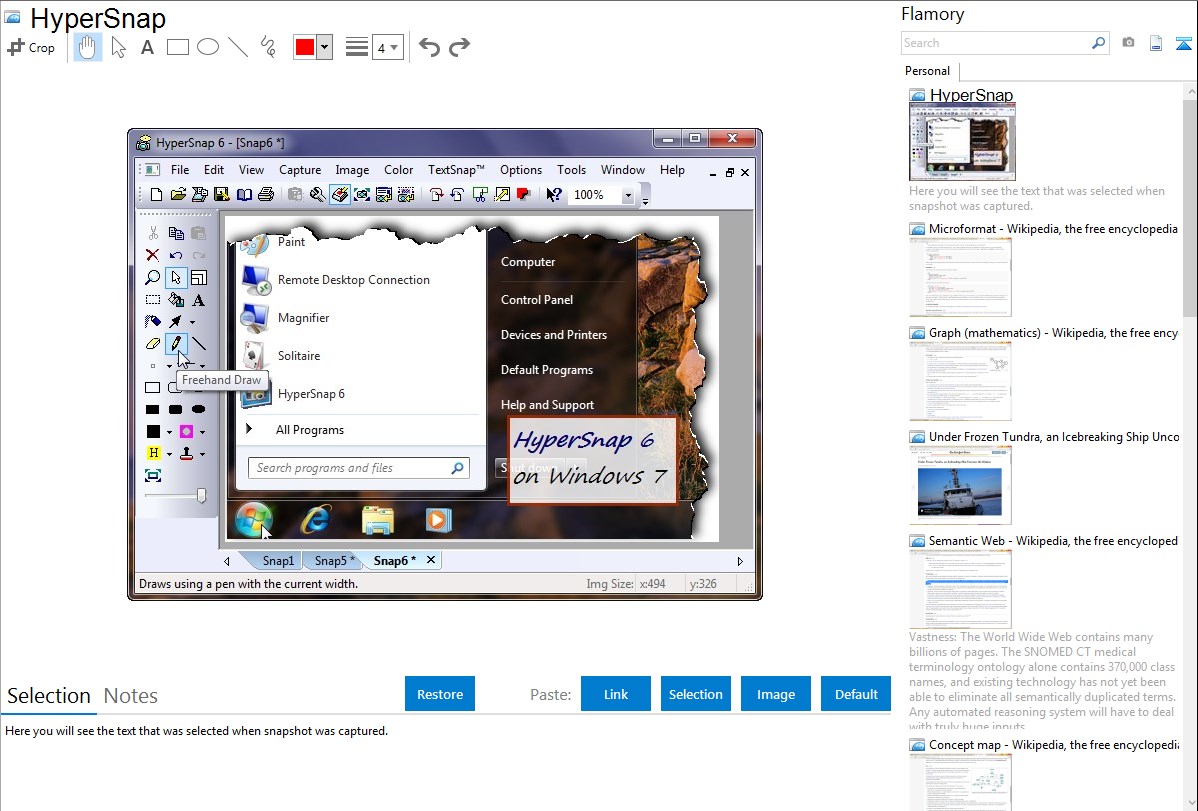The width and height of the screenshot is (1198, 811).
Task: Open the red color dropdown arrow
Action: 325,47
